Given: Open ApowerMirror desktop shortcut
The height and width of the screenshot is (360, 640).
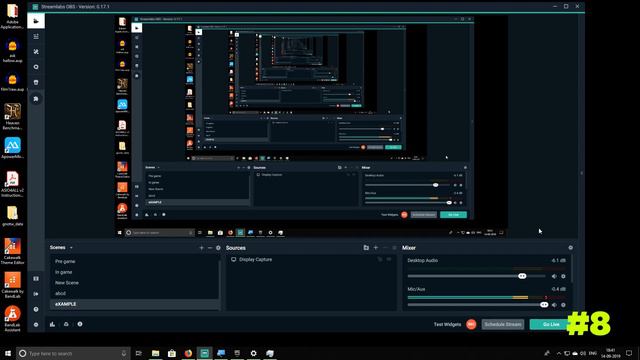Looking at the screenshot, I should point(12,148).
